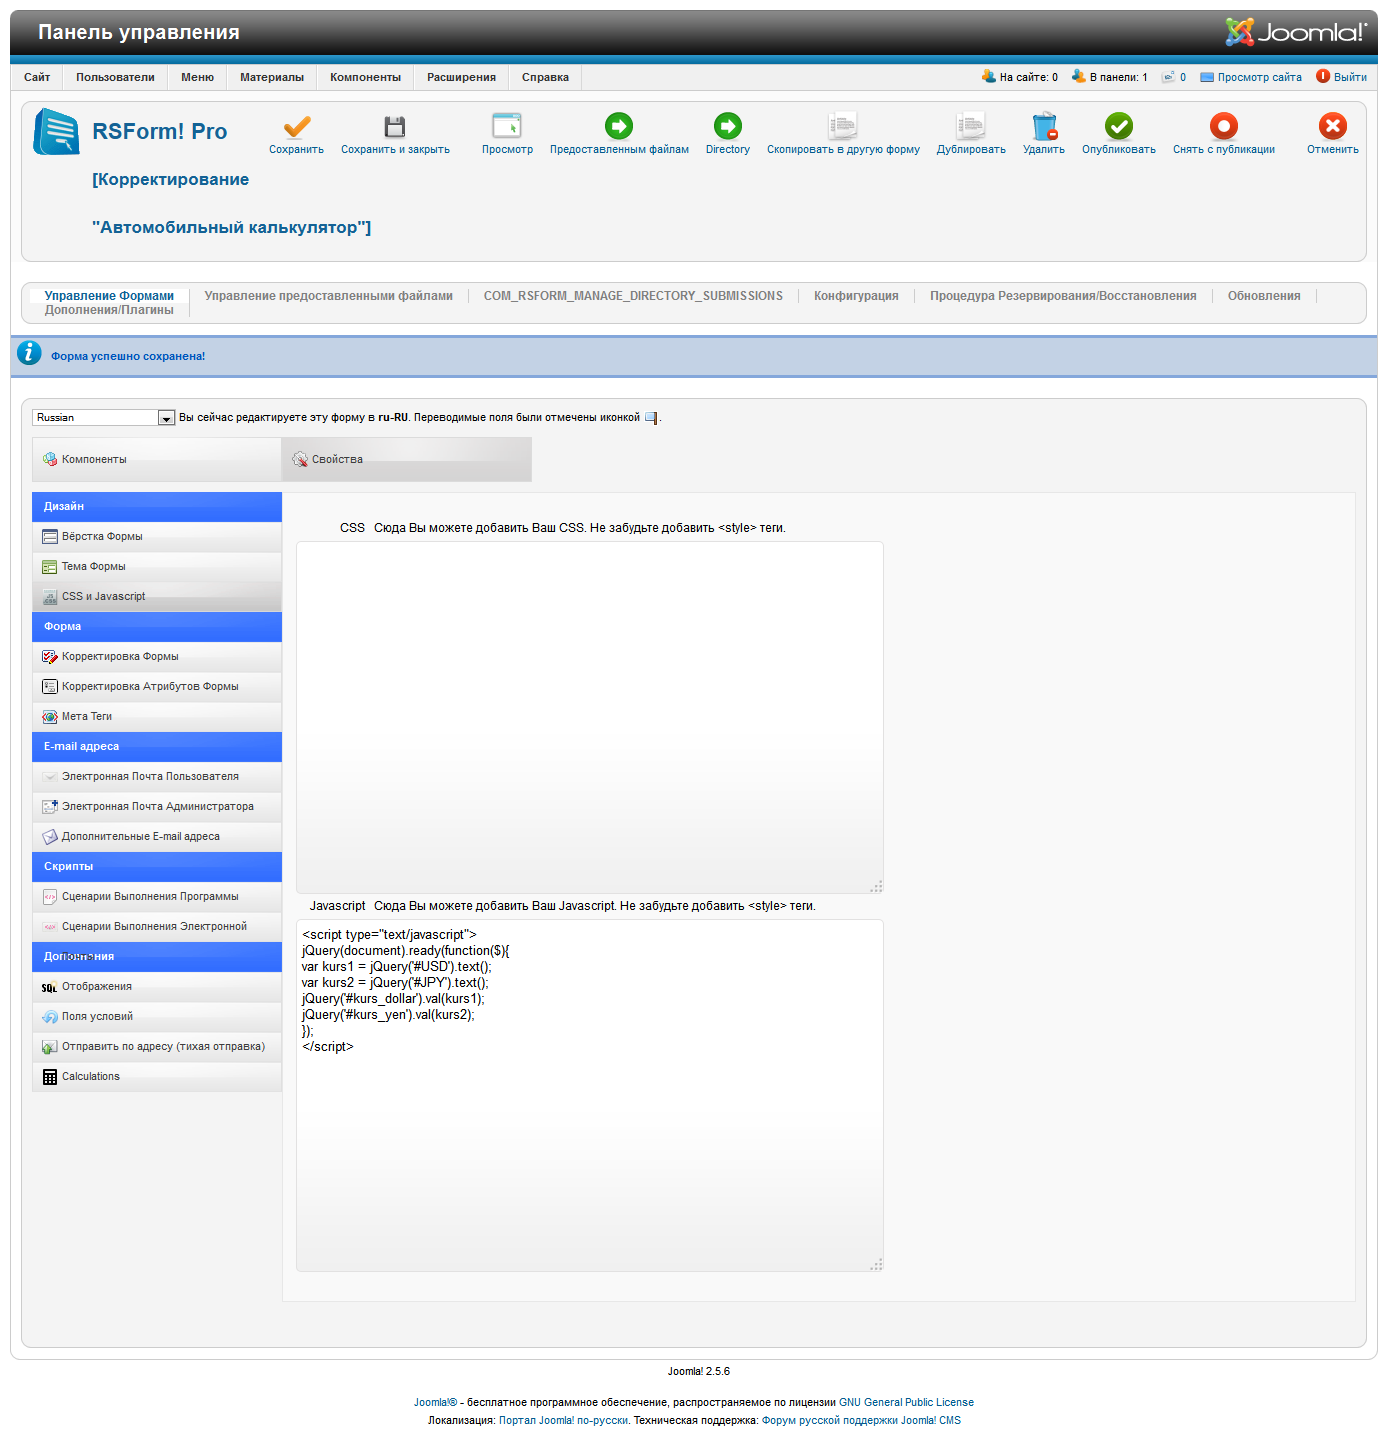This screenshot has height=1450, width=1388.
Task: Open the Сайт menu
Action: [x=37, y=77]
